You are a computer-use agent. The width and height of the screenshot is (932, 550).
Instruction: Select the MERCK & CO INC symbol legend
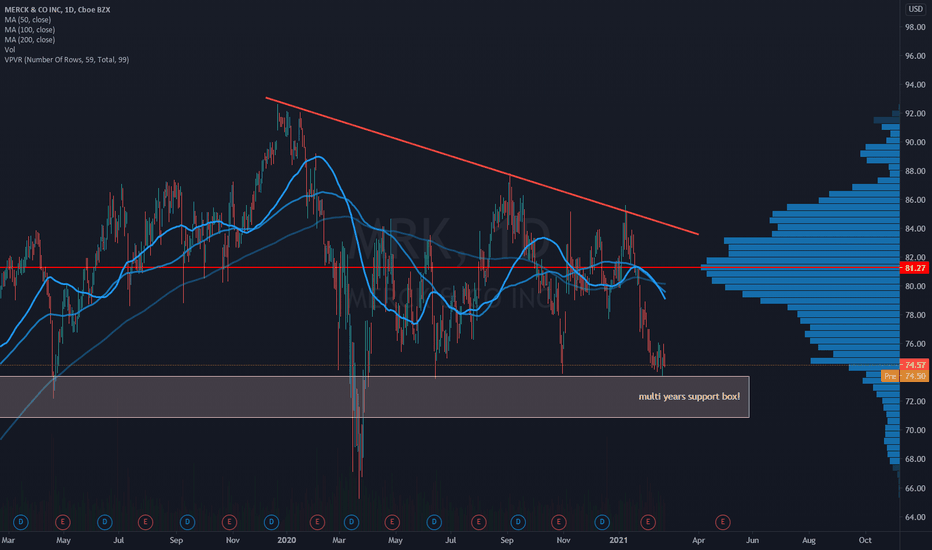click(57, 10)
